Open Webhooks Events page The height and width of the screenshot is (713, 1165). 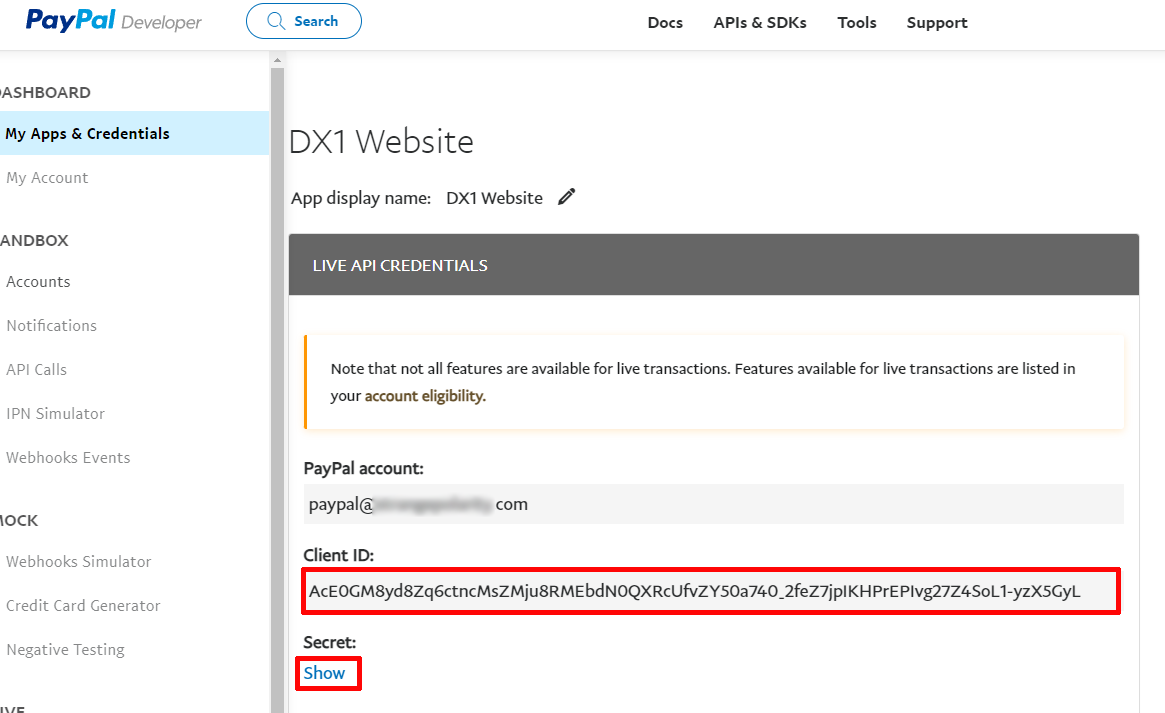click(x=68, y=458)
